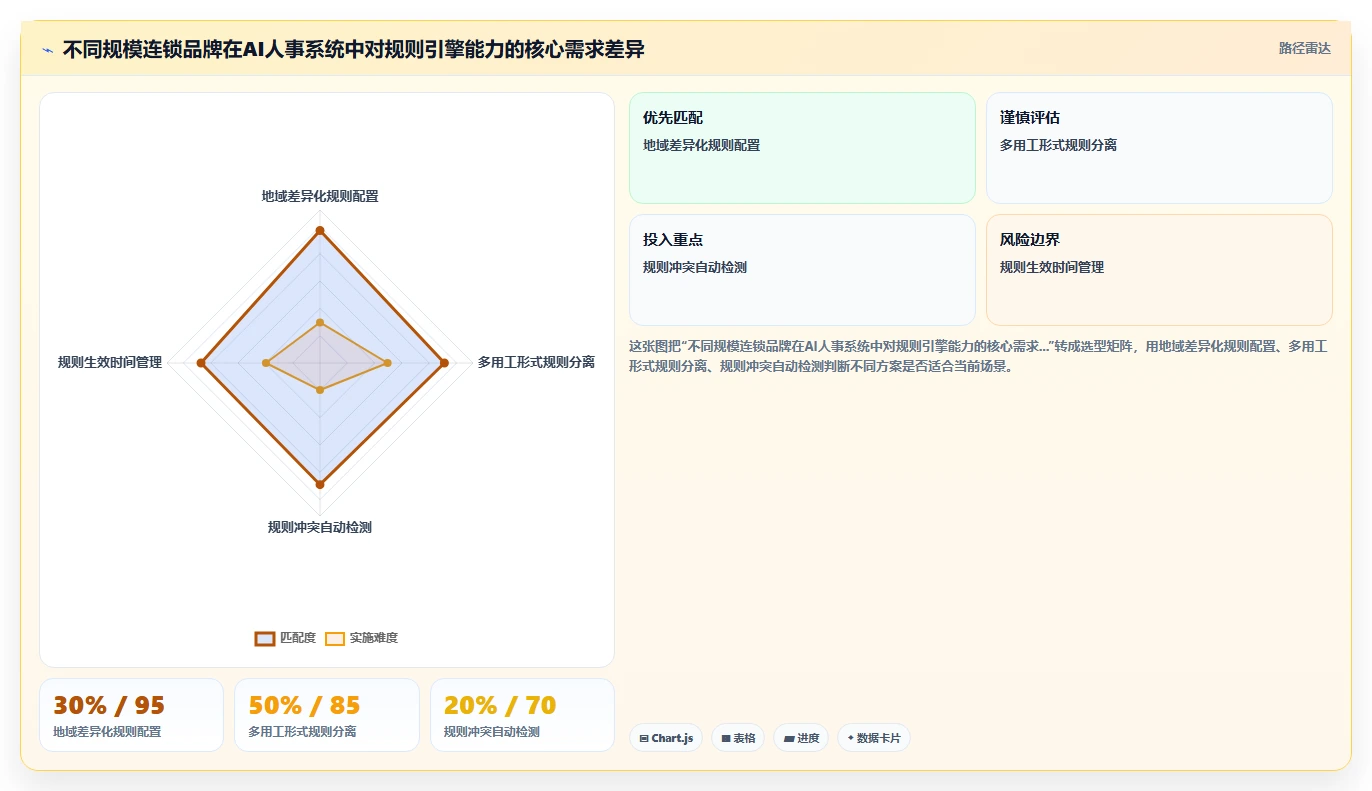The image size is (1372, 791).
Task: Click the right 实施难度 radar data point
Action: point(388,363)
